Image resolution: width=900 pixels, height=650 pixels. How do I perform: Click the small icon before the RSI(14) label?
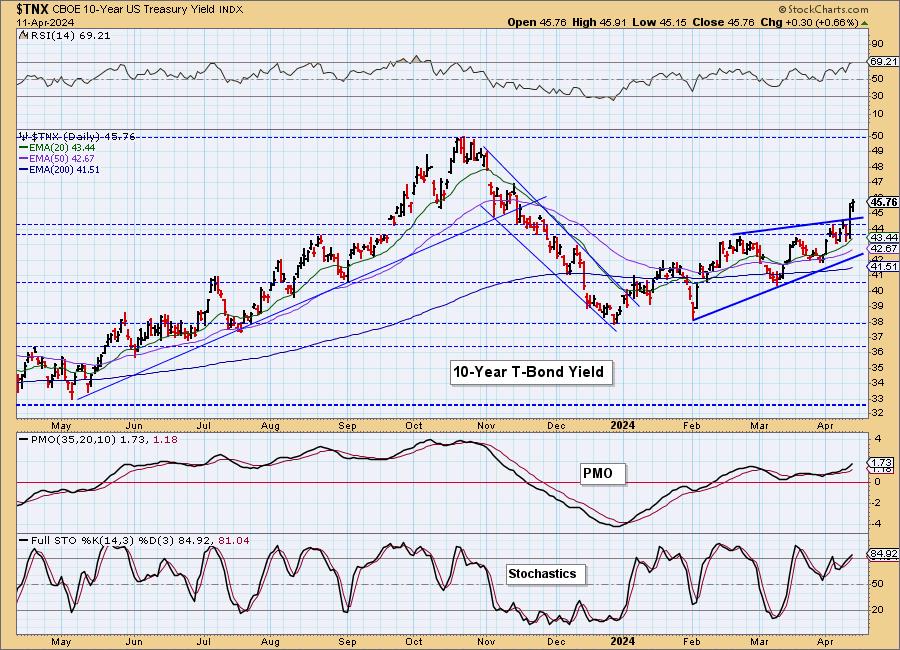pos(23,35)
